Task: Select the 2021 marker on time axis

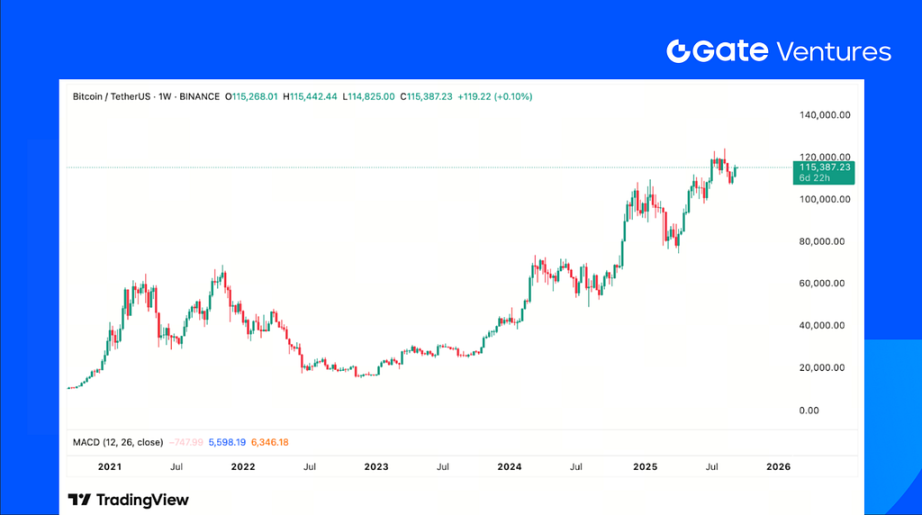Action: pyautogui.click(x=110, y=466)
